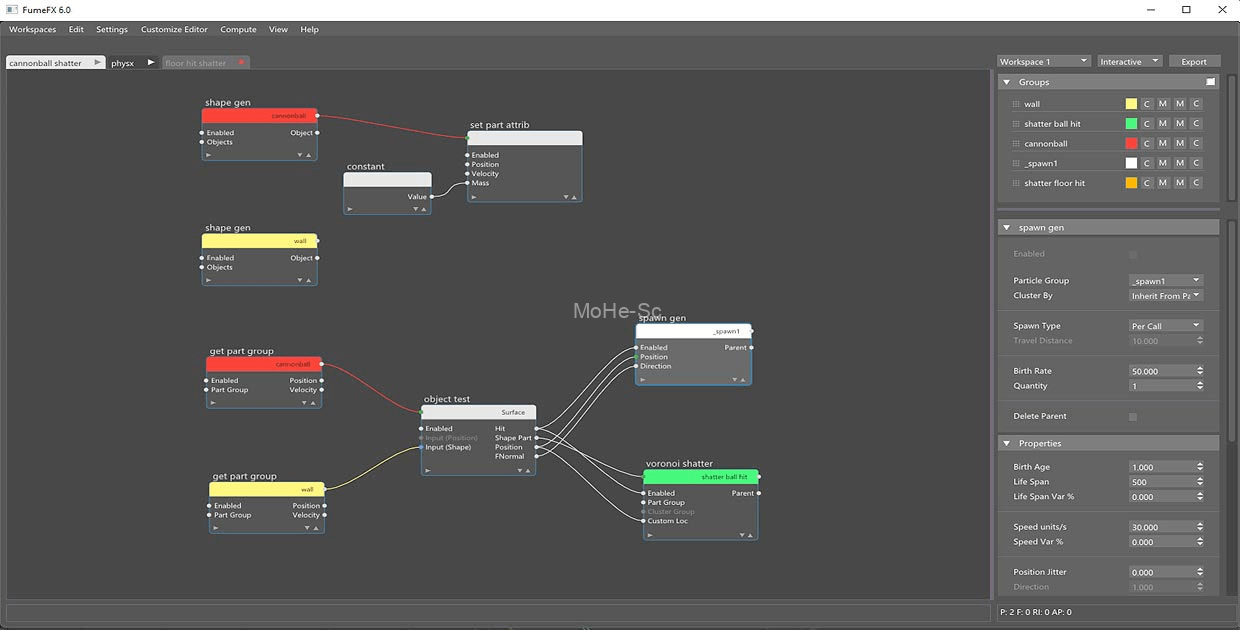Click the Hit output port on object test node

(537, 429)
